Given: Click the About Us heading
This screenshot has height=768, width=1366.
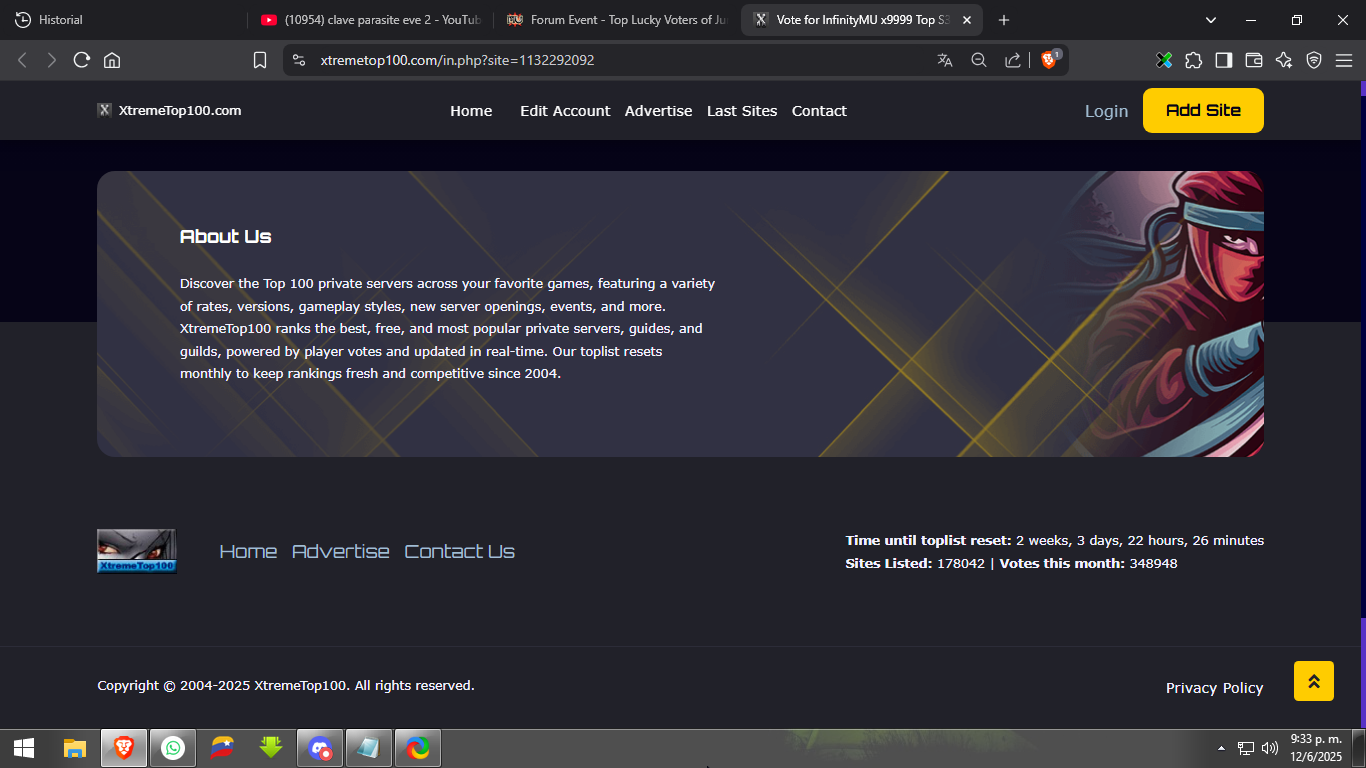Looking at the screenshot, I should pyautogui.click(x=226, y=237).
